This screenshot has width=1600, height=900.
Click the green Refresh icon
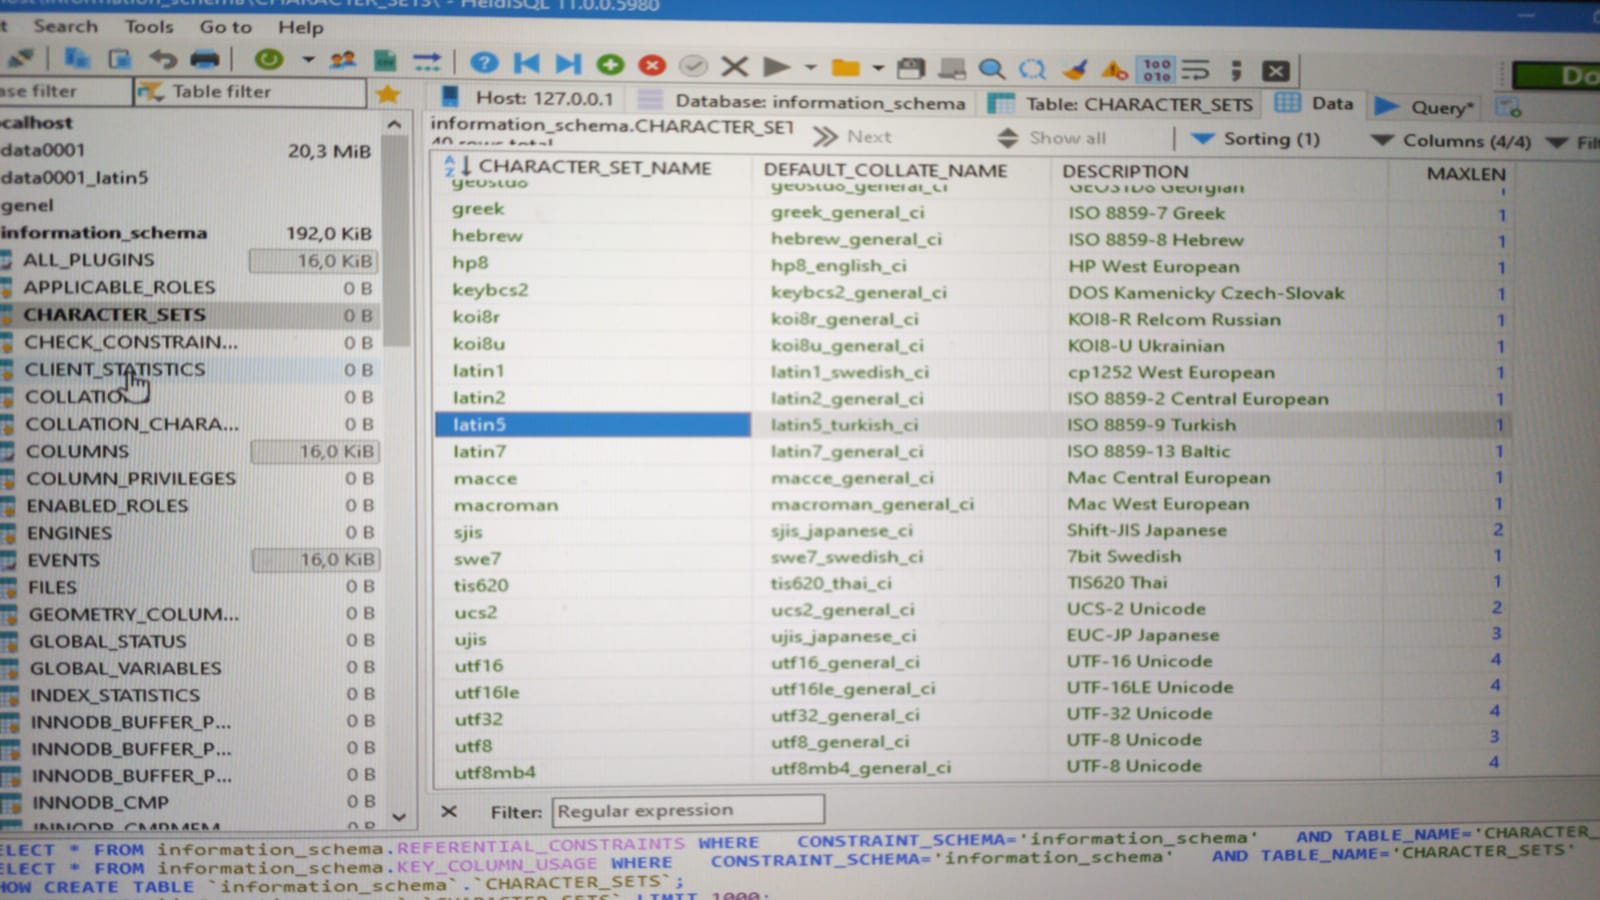(268, 59)
